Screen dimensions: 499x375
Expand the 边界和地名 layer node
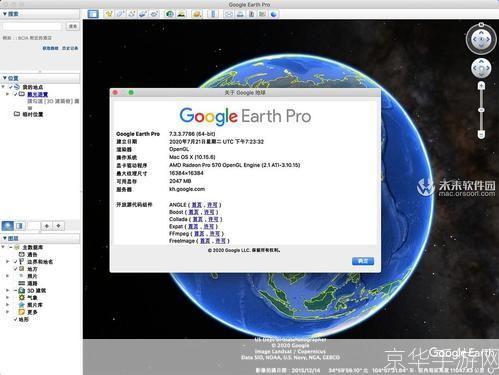point(8,262)
